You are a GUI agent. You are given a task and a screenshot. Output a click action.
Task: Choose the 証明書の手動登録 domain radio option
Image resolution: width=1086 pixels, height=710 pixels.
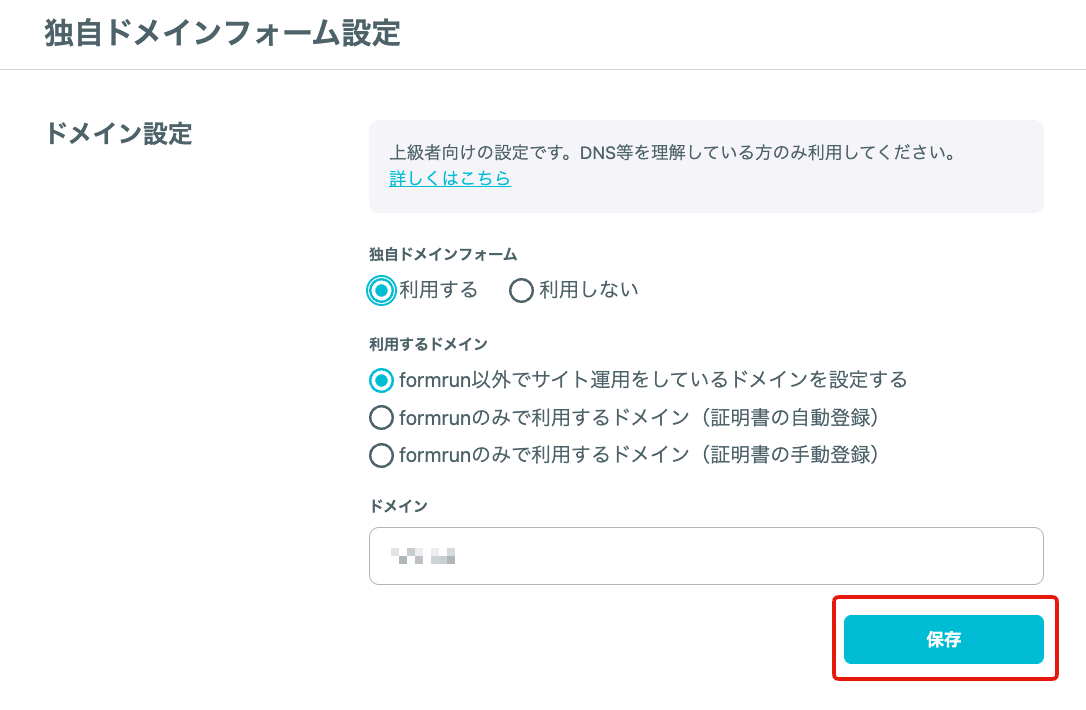tap(381, 455)
